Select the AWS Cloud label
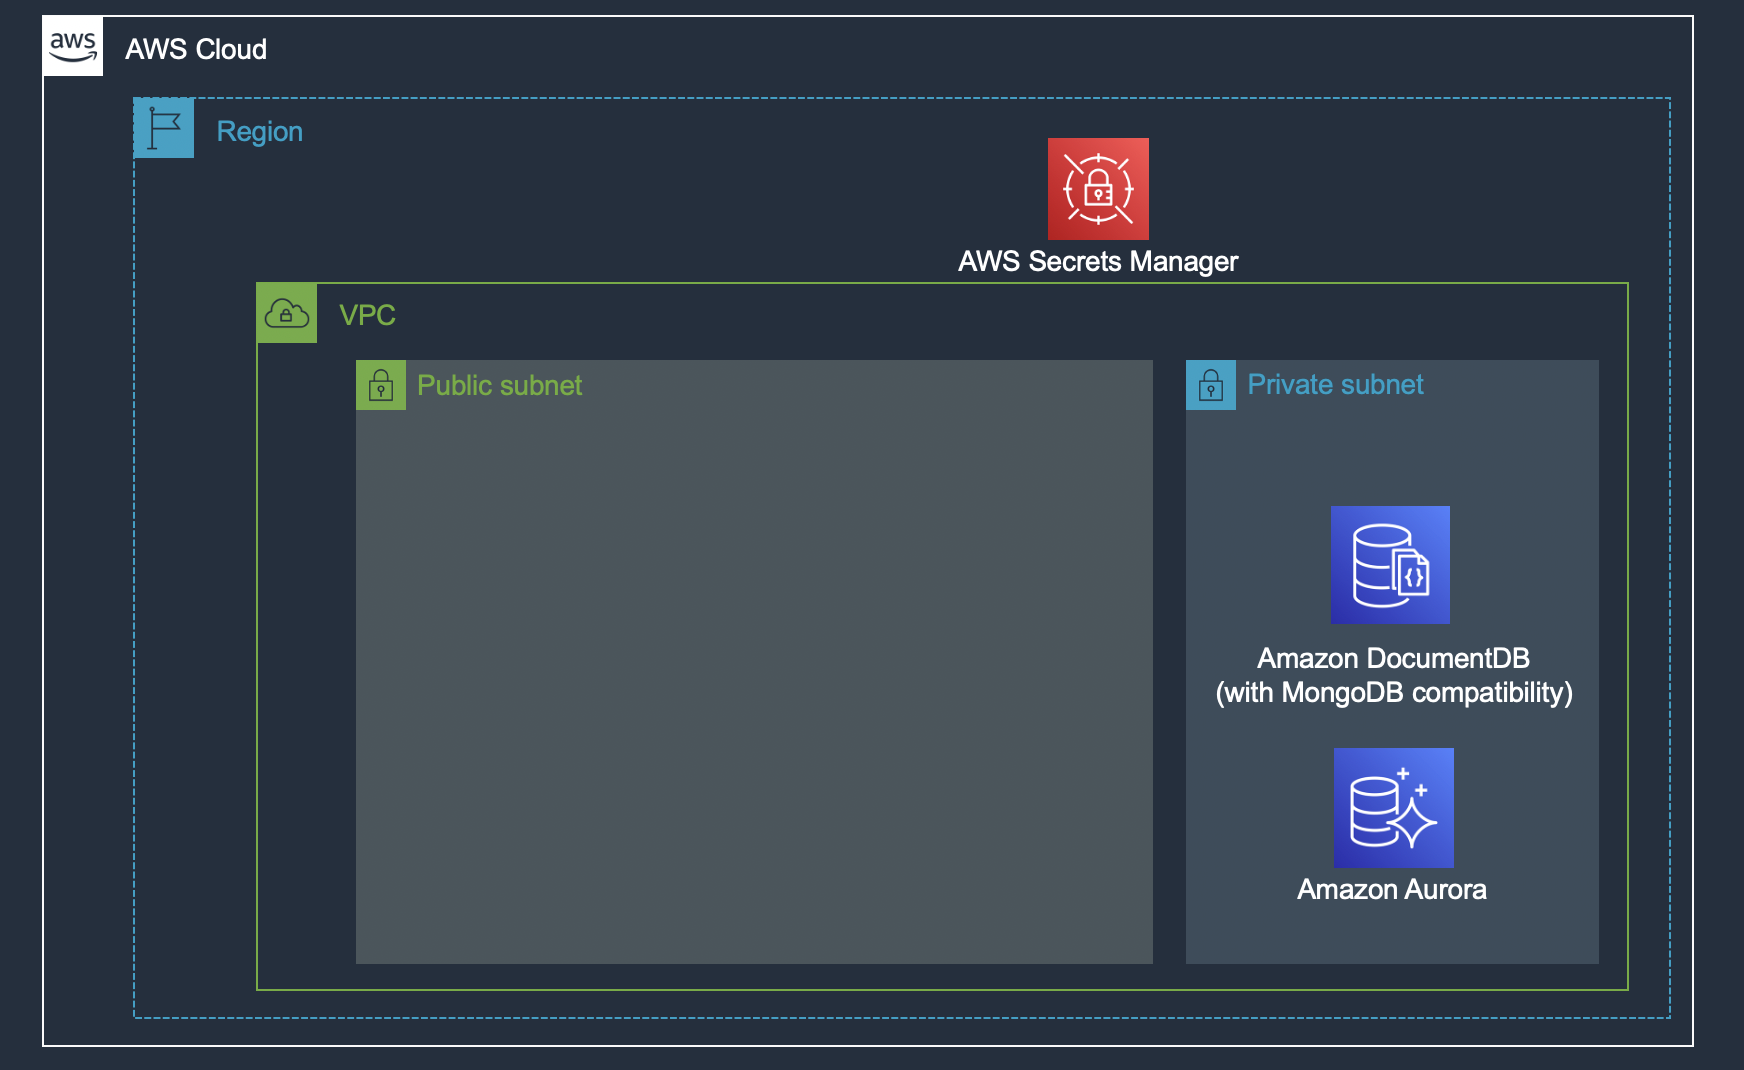Screen dimensions: 1744x1070 196,49
